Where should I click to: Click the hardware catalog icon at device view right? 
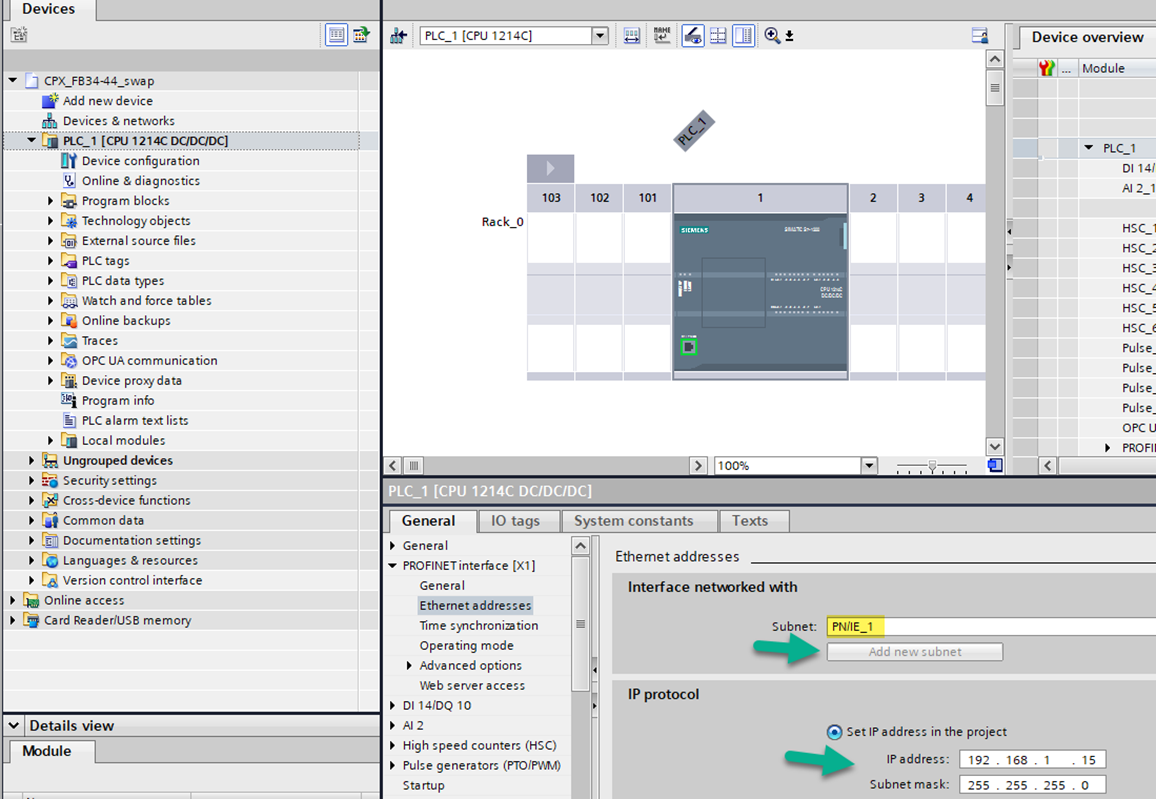click(980, 35)
